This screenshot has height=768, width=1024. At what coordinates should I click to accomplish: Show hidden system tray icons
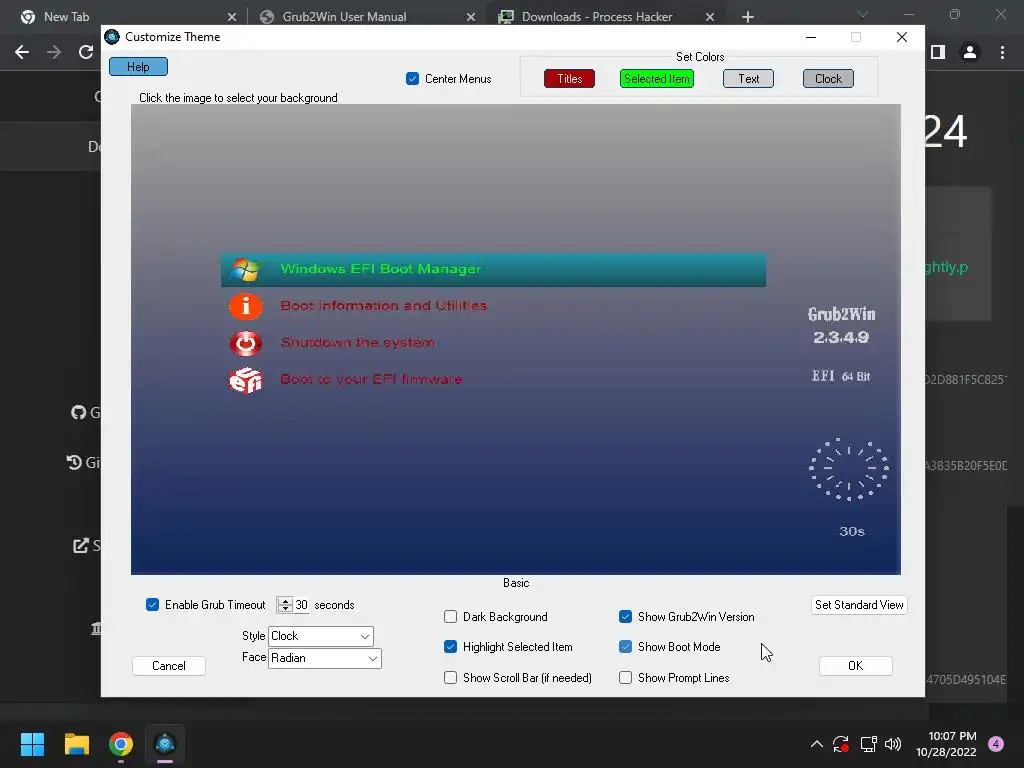[816, 744]
